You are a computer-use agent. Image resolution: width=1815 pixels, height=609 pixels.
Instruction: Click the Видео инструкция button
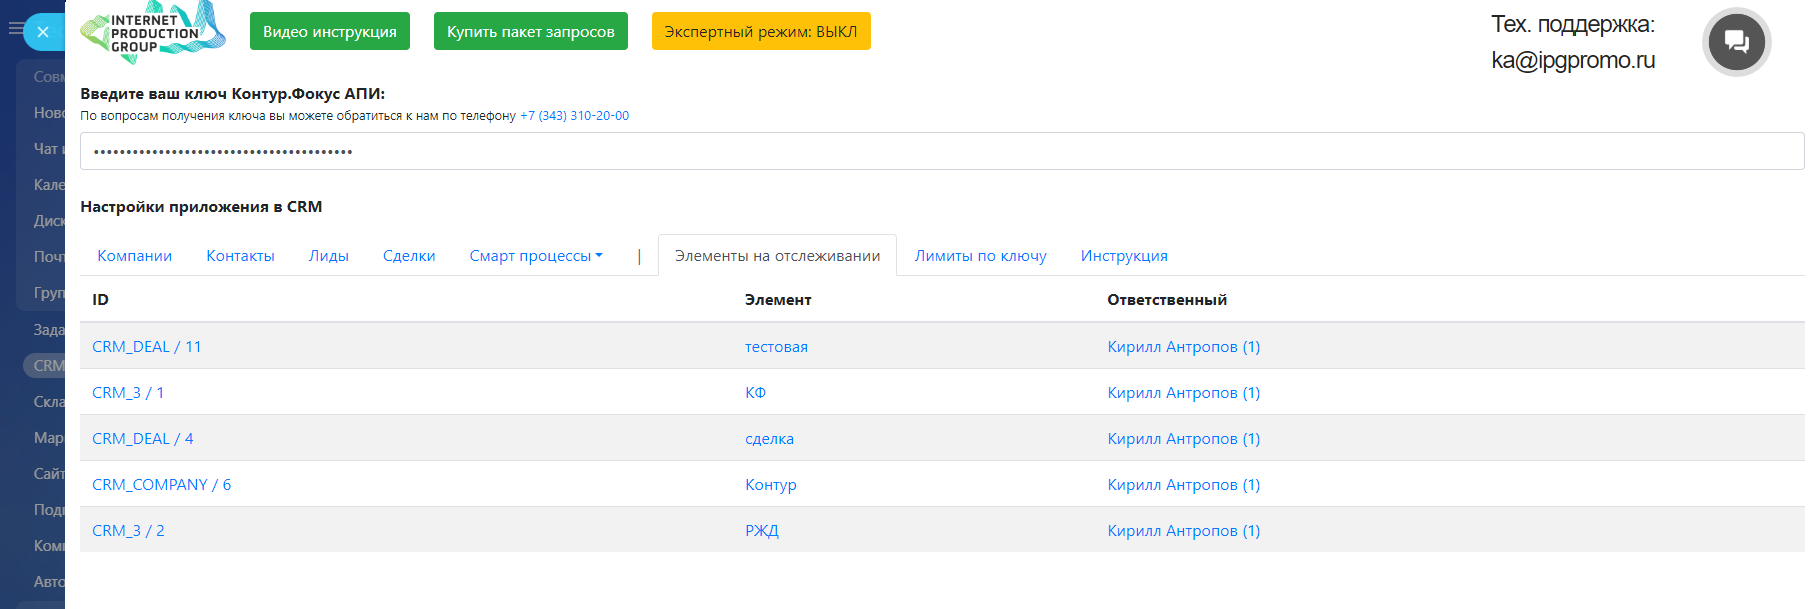pyautogui.click(x=329, y=31)
